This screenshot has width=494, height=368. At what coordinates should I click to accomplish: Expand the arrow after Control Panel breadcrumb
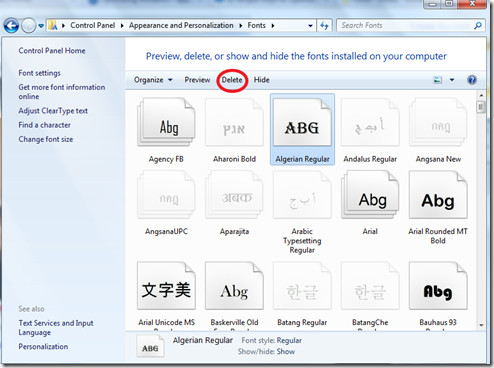pos(122,26)
